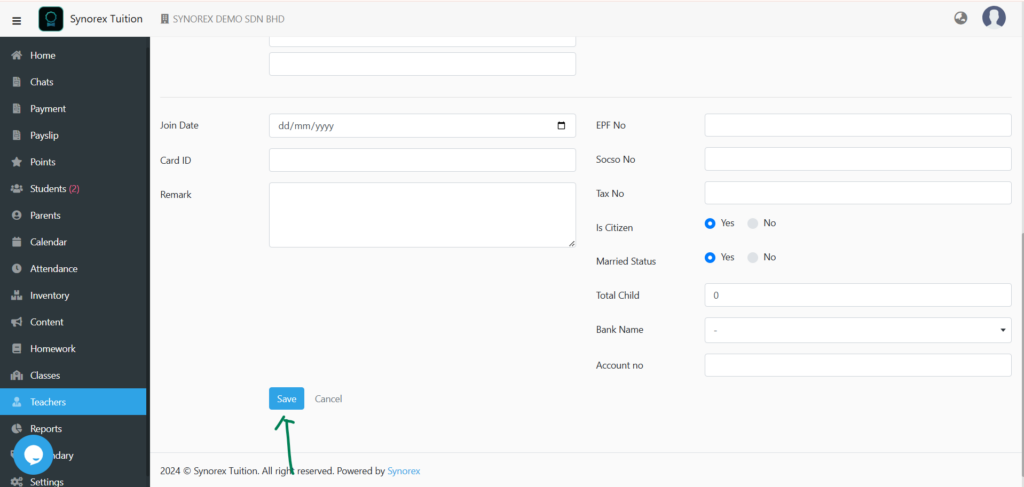Viewport: 1024px width, 487px height.
Task: Open the Reports menu item
Action: (46, 429)
